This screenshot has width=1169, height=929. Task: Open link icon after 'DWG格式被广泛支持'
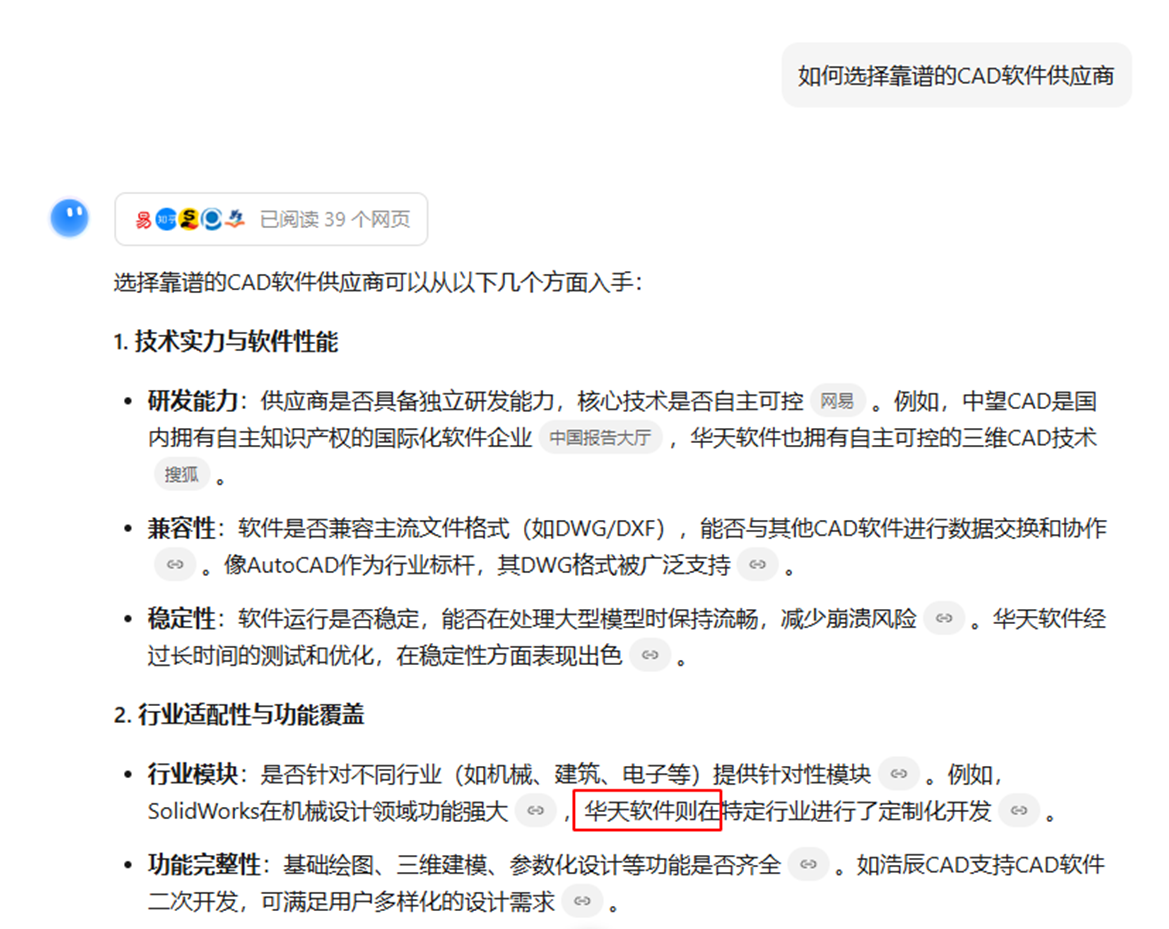(758, 564)
